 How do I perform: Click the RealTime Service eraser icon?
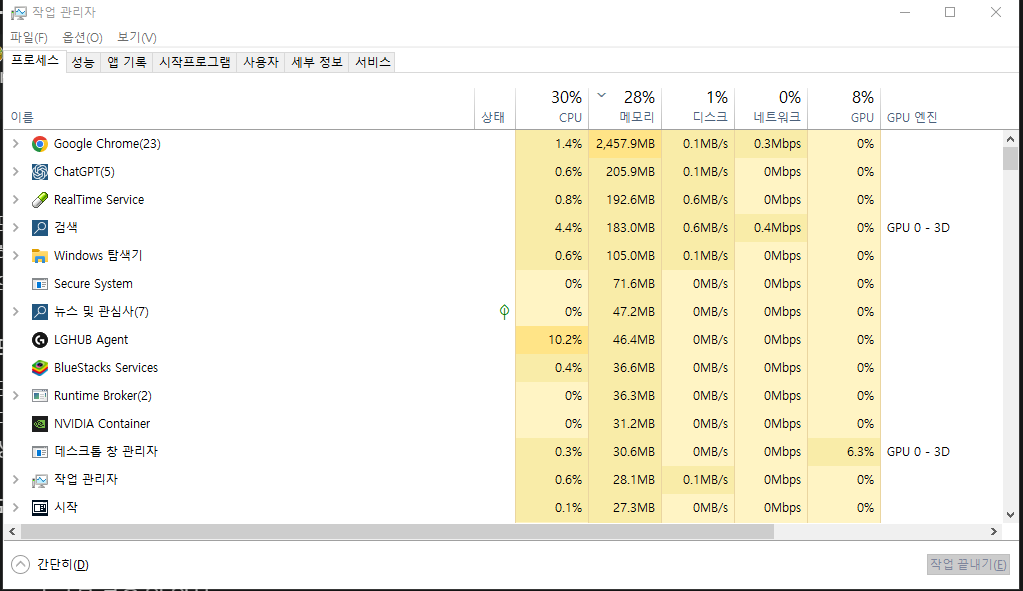40,199
